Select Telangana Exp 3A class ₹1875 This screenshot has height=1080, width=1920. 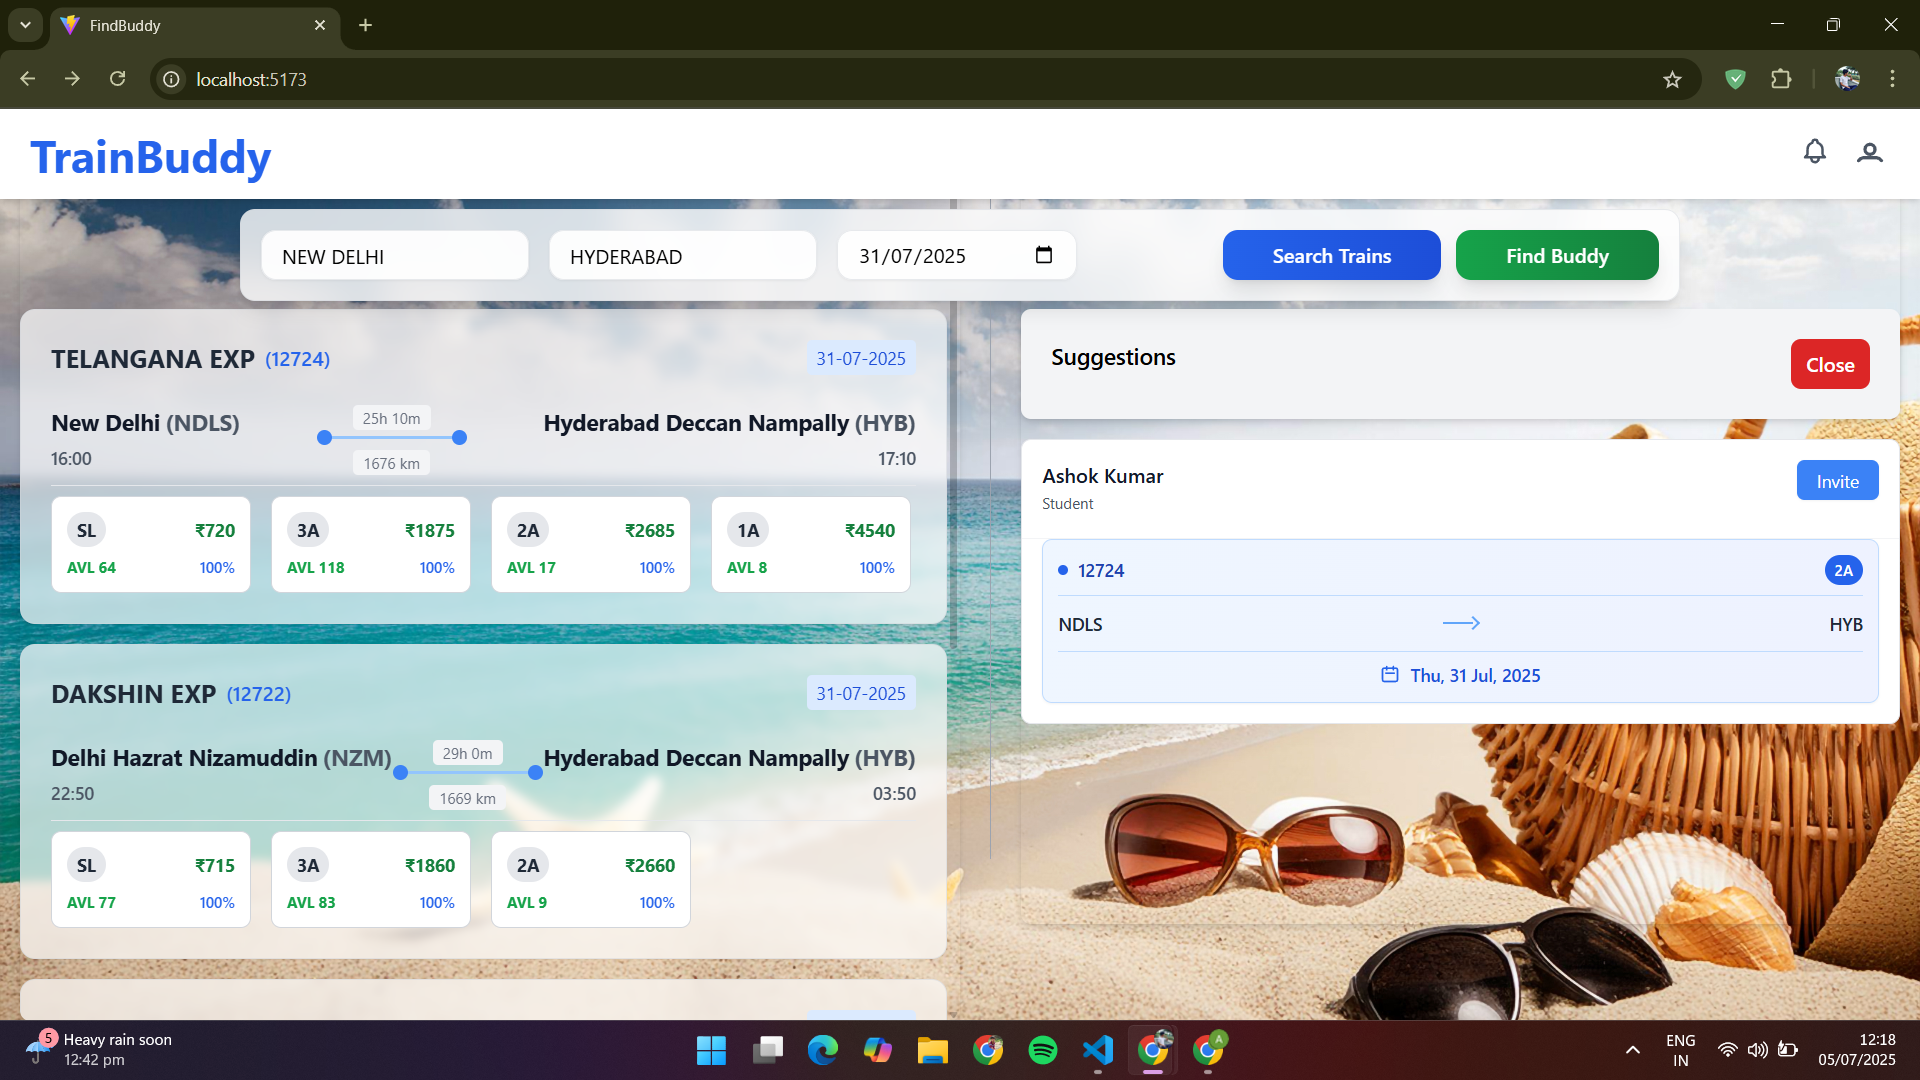pyautogui.click(x=371, y=545)
